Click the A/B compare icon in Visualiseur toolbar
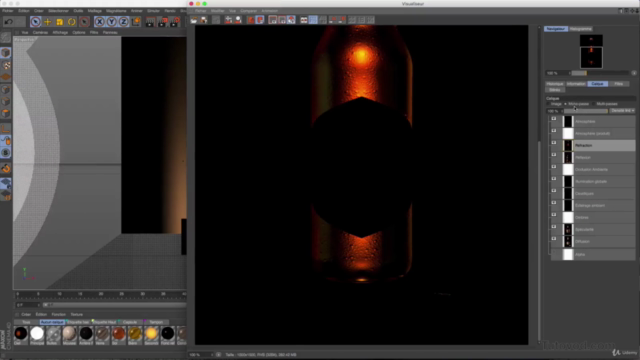Screen dimensions: 640x360 click(304, 20)
